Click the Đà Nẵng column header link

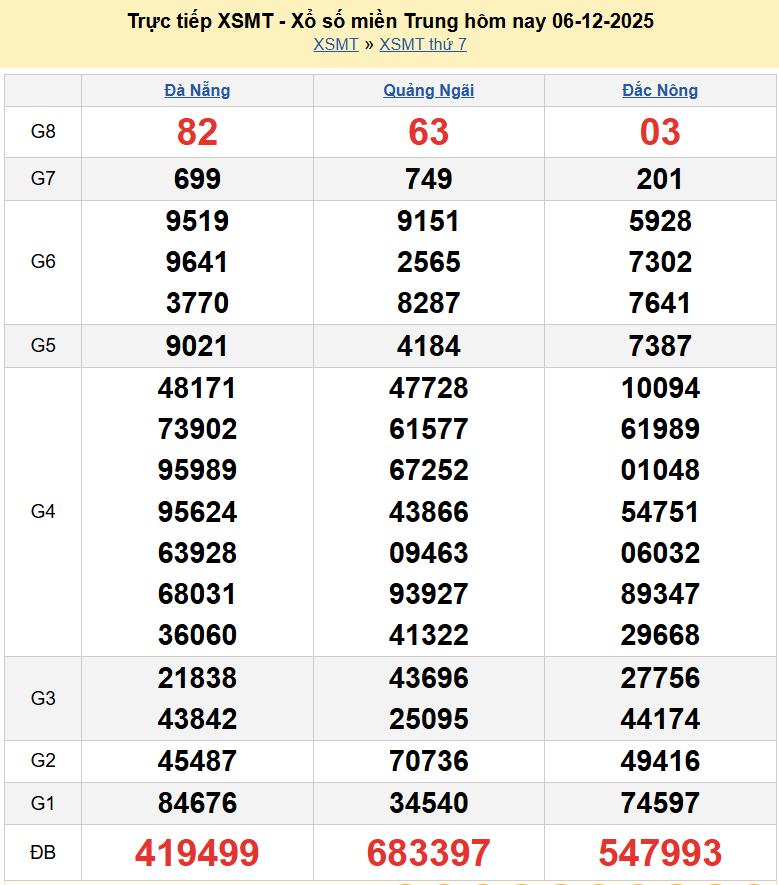tap(197, 90)
